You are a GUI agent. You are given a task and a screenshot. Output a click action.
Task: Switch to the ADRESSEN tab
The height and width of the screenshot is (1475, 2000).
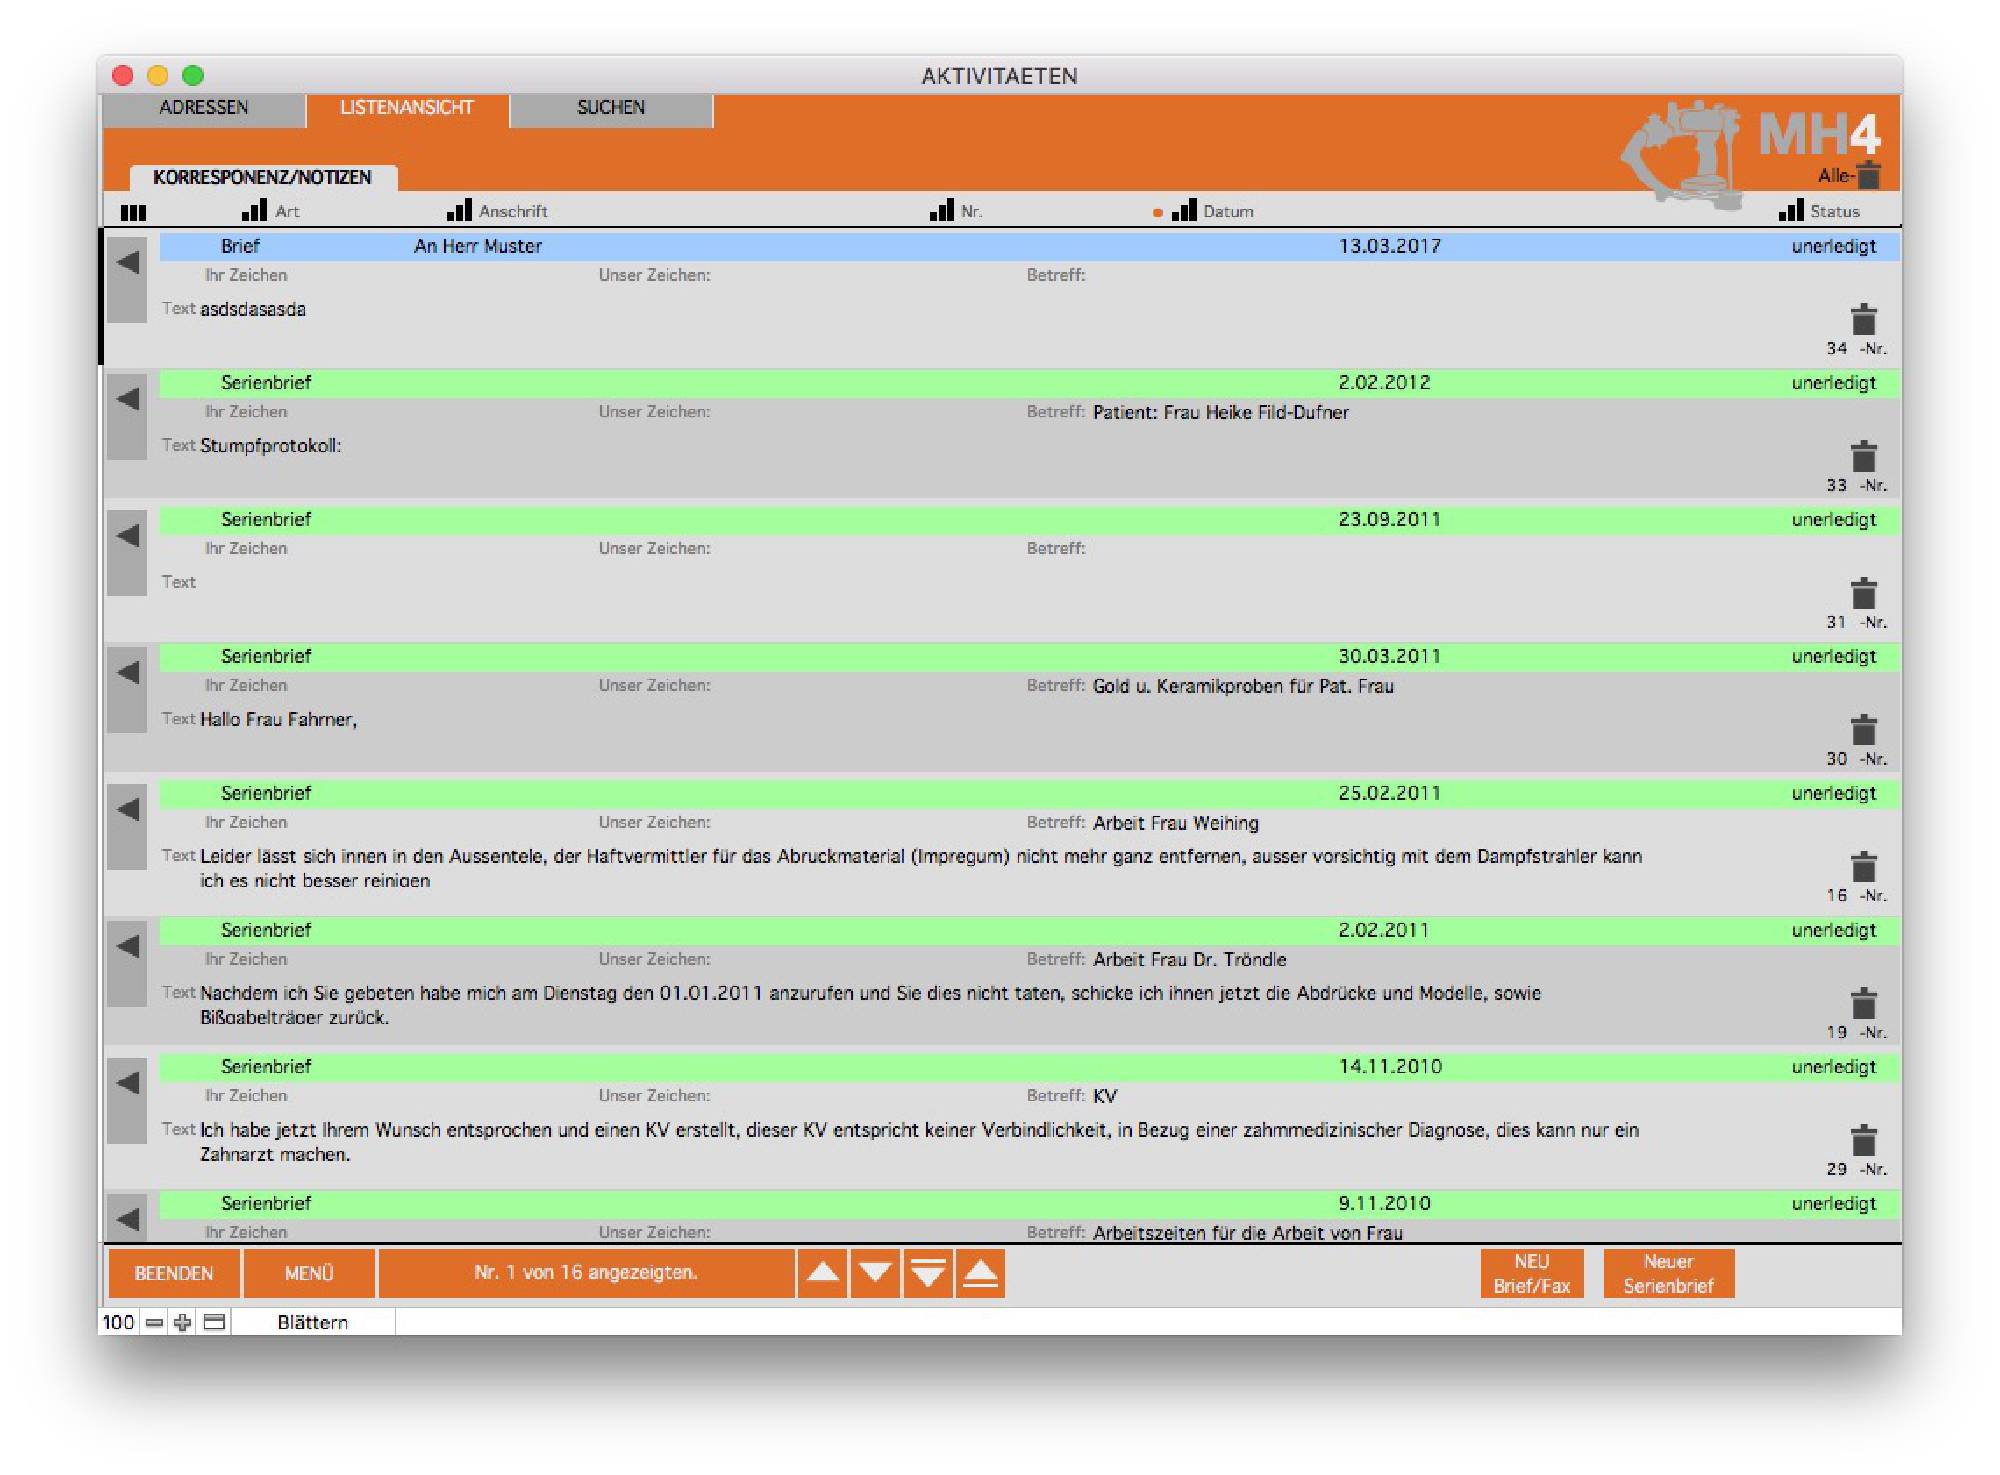click(204, 108)
